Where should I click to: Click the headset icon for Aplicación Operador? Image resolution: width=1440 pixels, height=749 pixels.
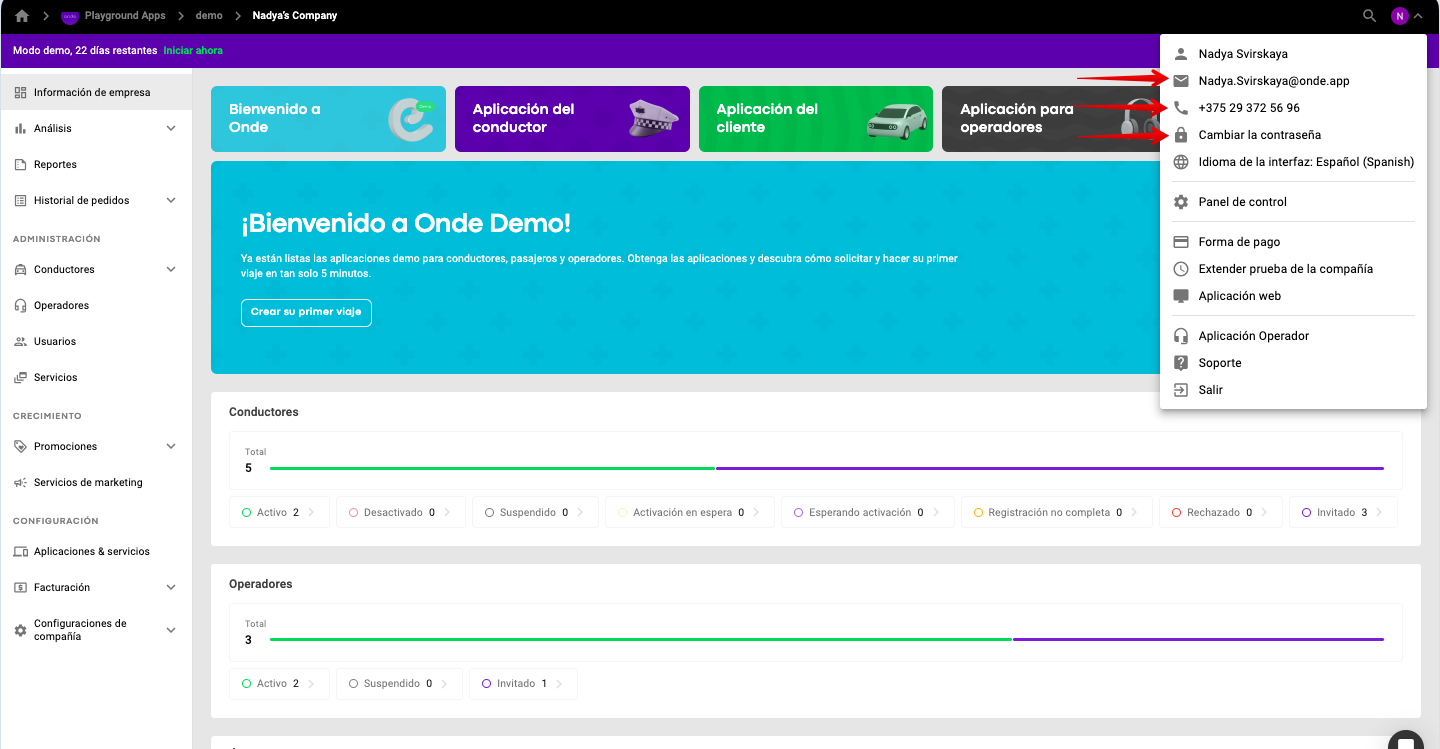[x=1181, y=336]
